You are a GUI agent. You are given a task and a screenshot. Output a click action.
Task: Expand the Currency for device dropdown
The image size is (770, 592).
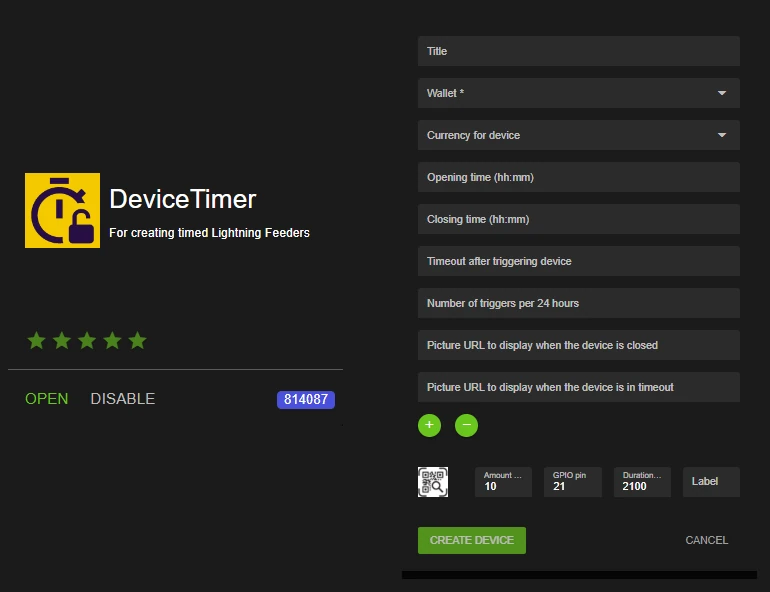pos(578,135)
